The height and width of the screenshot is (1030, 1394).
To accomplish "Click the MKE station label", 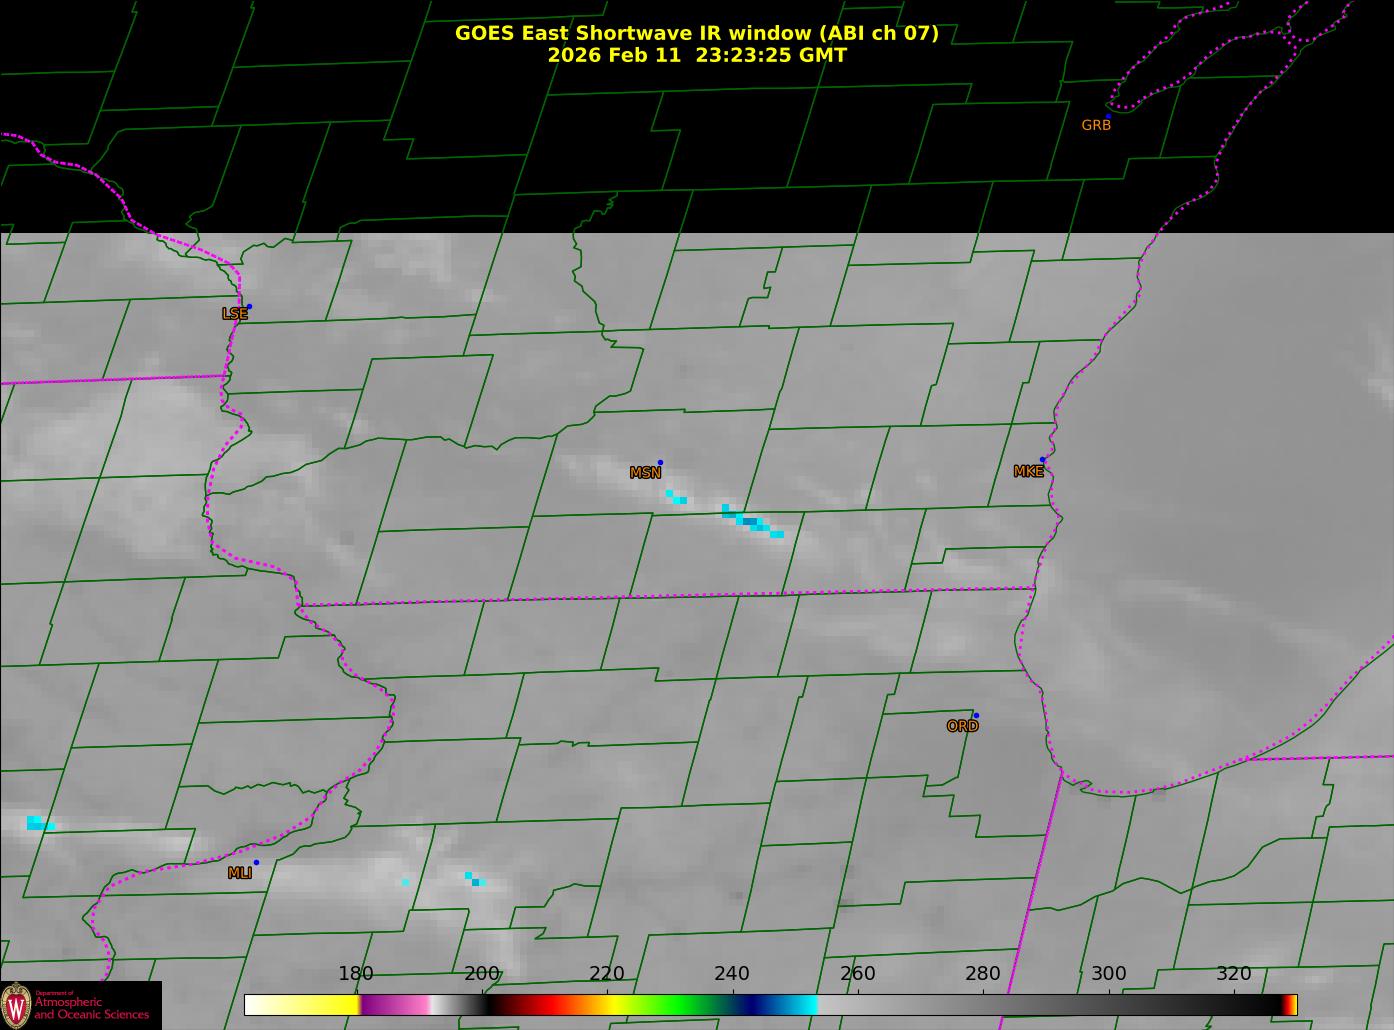I will 1028,472.
